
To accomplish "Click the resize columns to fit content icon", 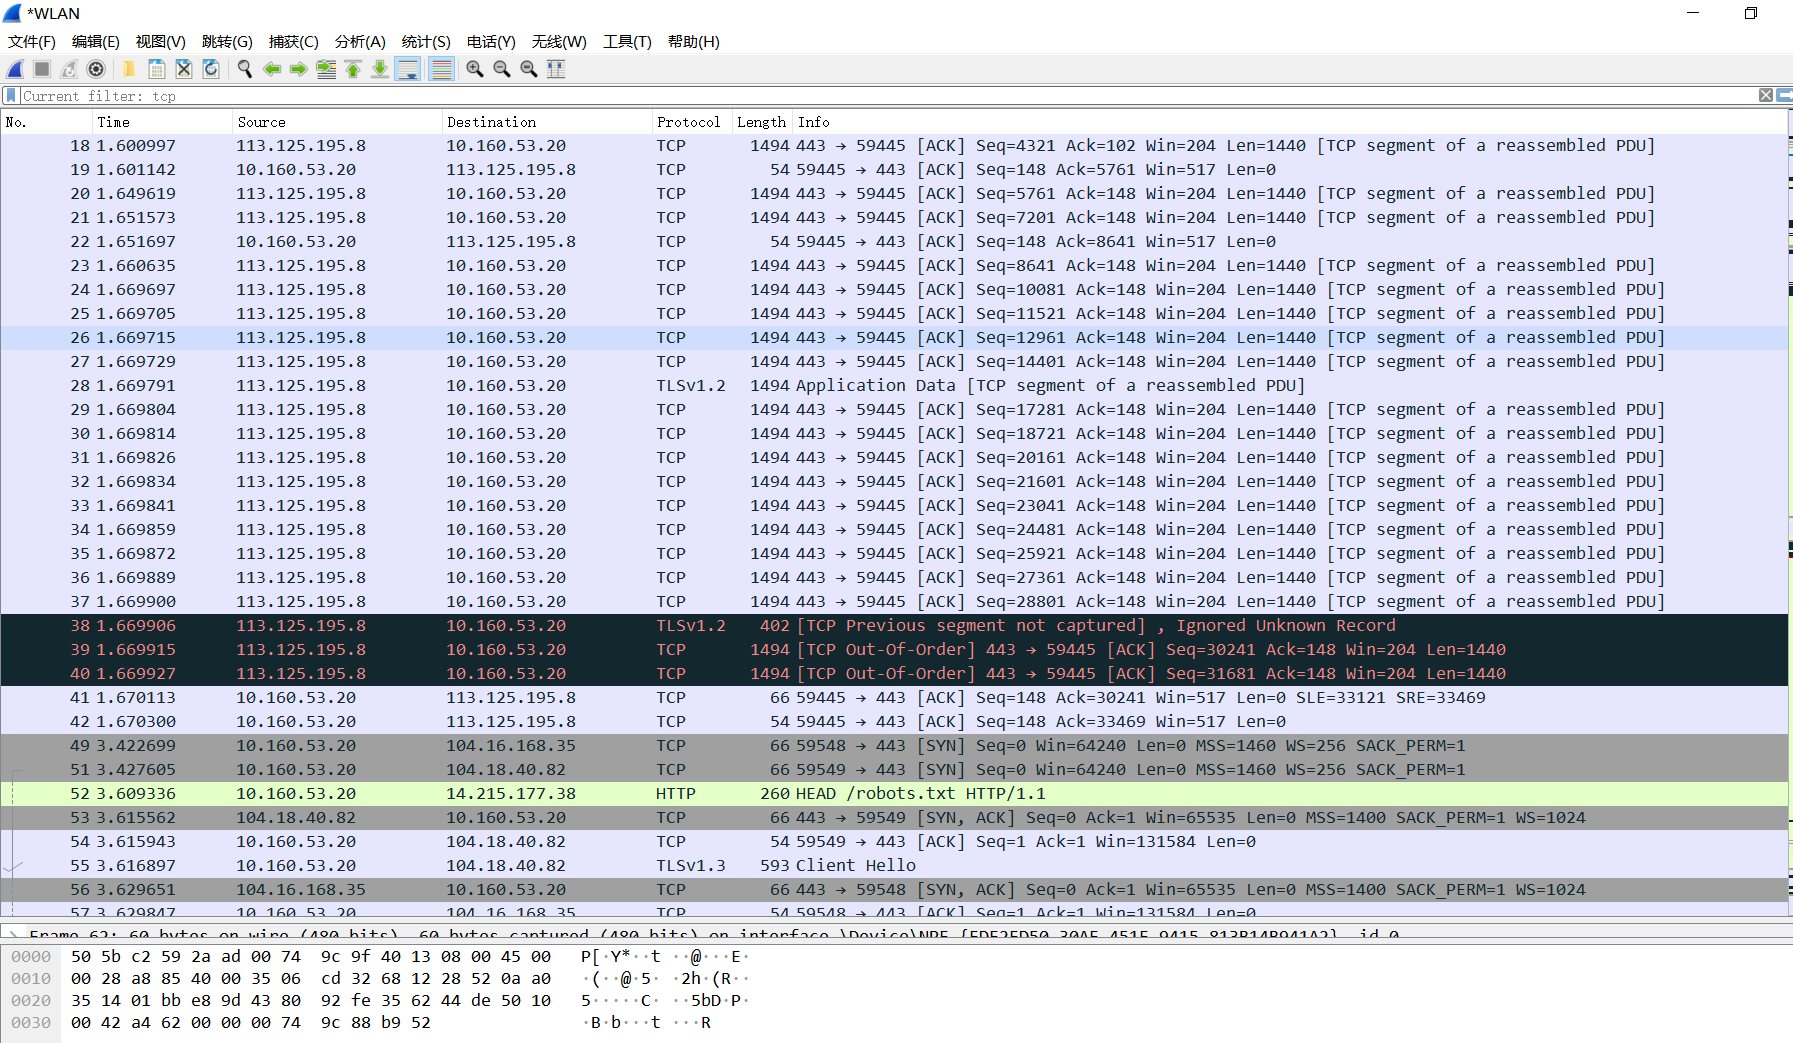I will tap(556, 69).
